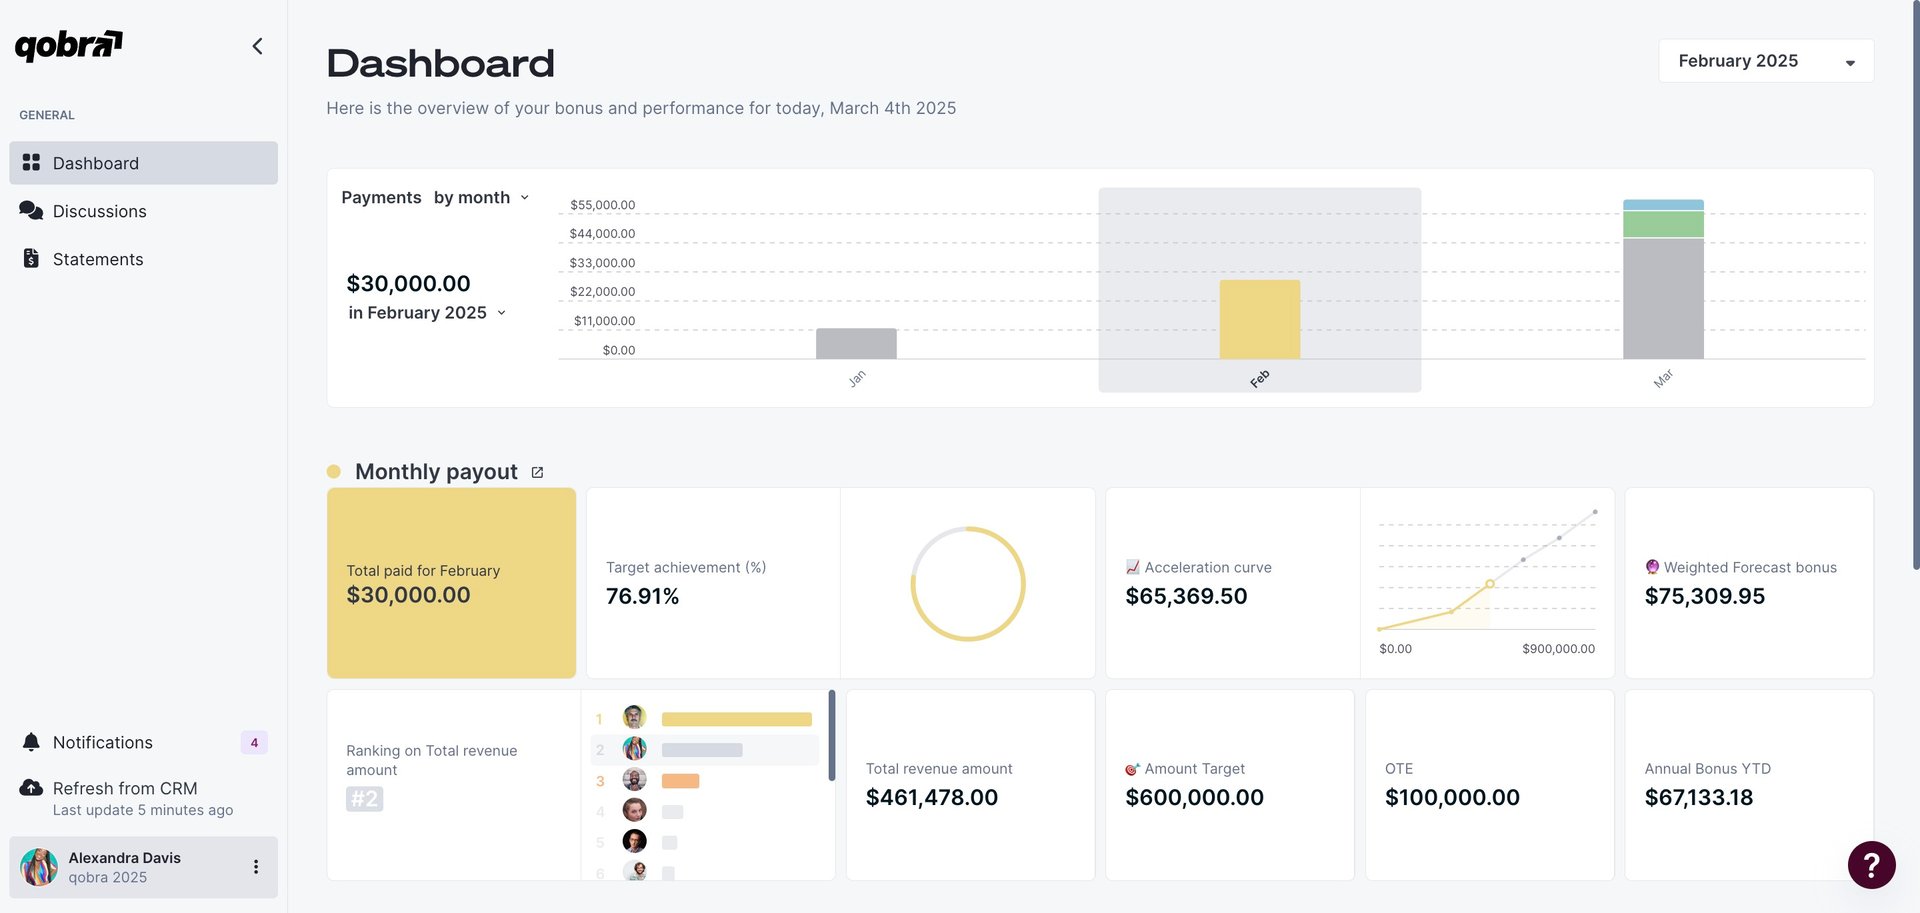Open the February 2025 period dropdown
The height and width of the screenshot is (913, 1920).
(x=1765, y=61)
